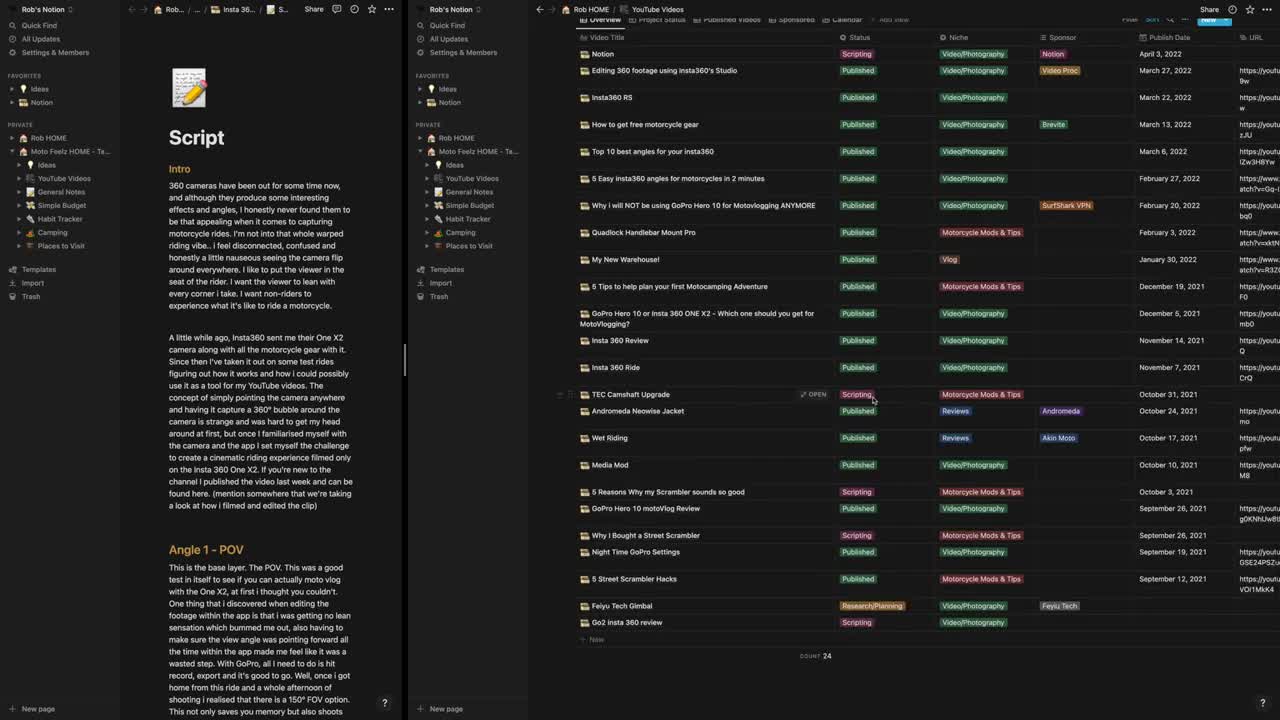
Task: Click the page icon of Insta360 RS row
Action: pyautogui.click(x=585, y=98)
